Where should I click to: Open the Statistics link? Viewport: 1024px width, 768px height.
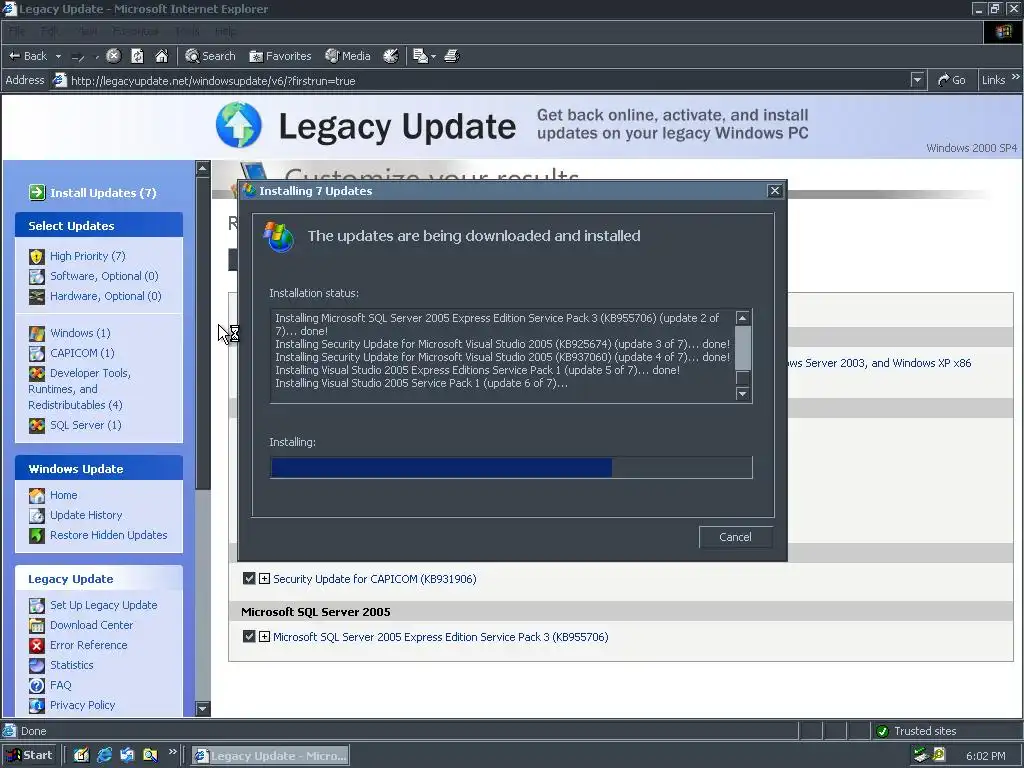(x=72, y=665)
